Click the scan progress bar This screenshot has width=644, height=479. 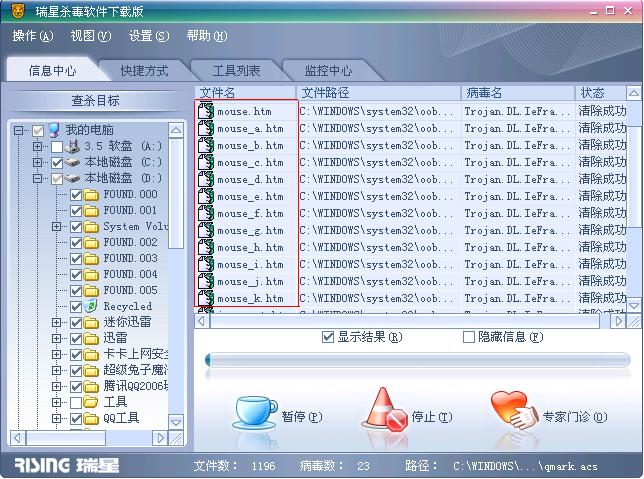(417, 360)
